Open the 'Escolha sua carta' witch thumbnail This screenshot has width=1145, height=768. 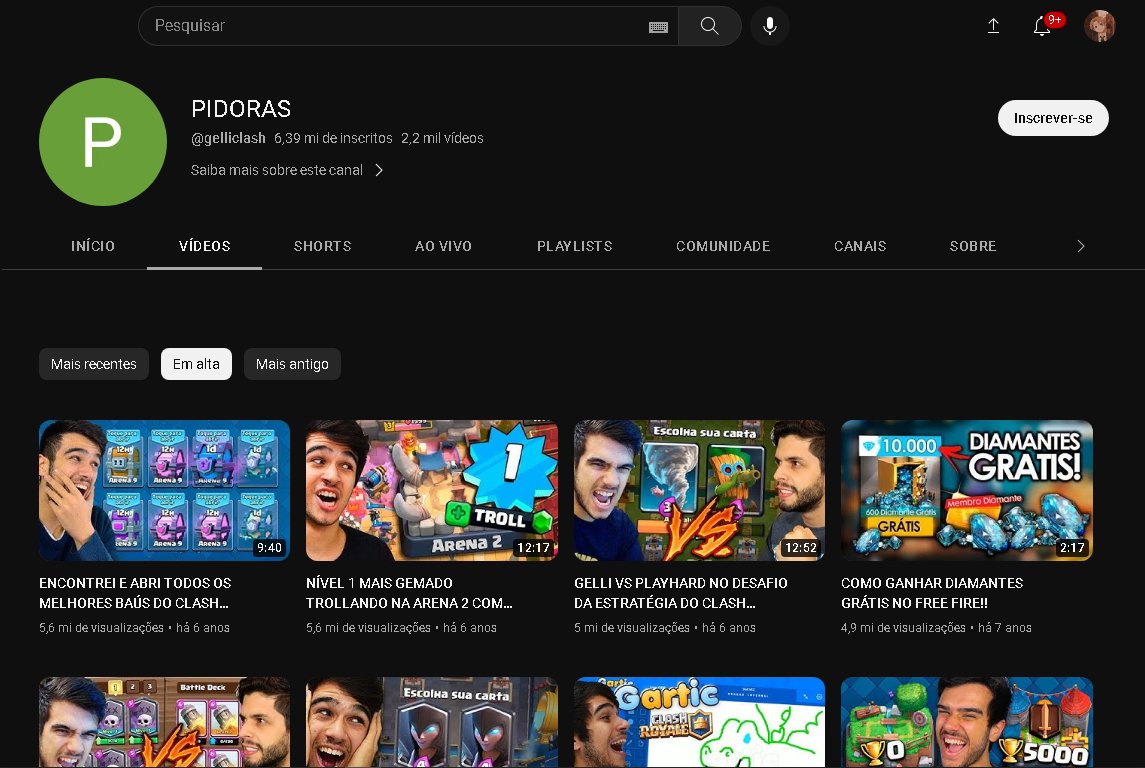point(432,722)
